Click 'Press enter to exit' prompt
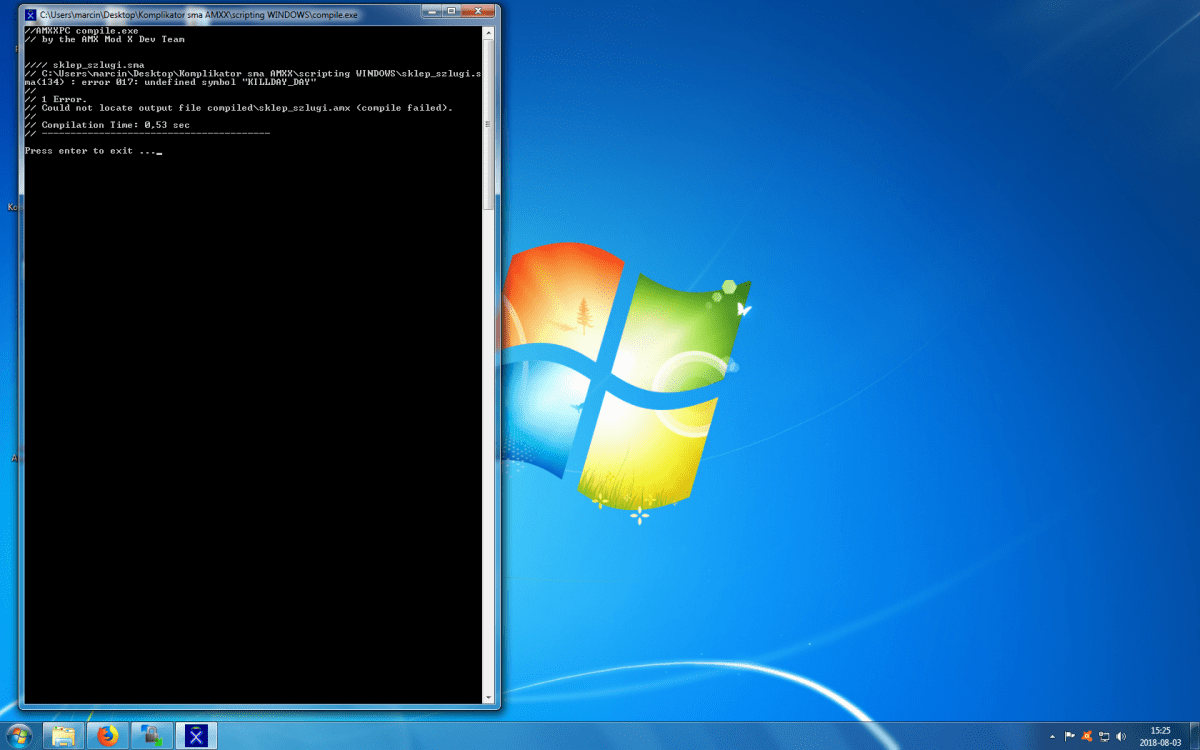The height and width of the screenshot is (750, 1200). tap(92, 151)
